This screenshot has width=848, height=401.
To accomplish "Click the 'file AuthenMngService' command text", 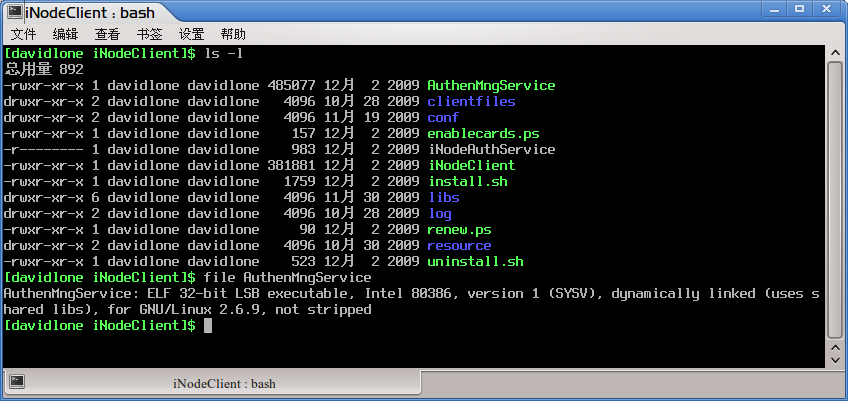I will 288,278.
